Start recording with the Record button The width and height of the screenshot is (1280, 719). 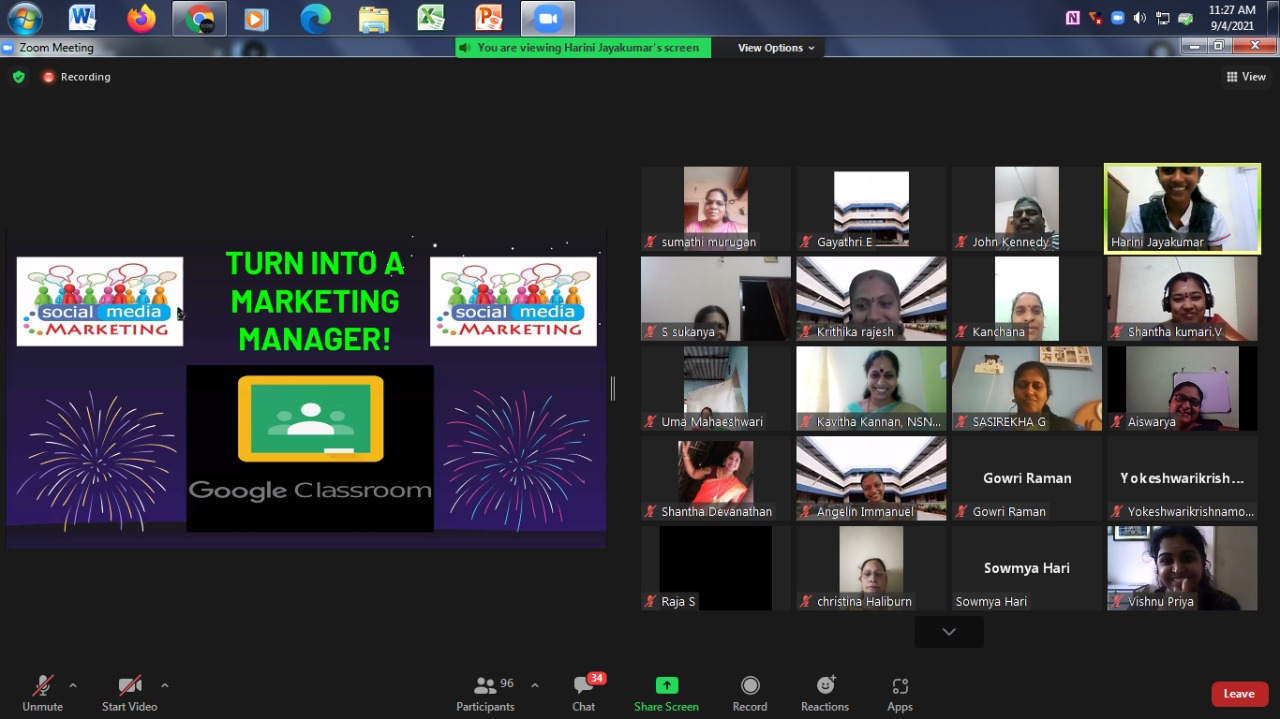tap(749, 692)
